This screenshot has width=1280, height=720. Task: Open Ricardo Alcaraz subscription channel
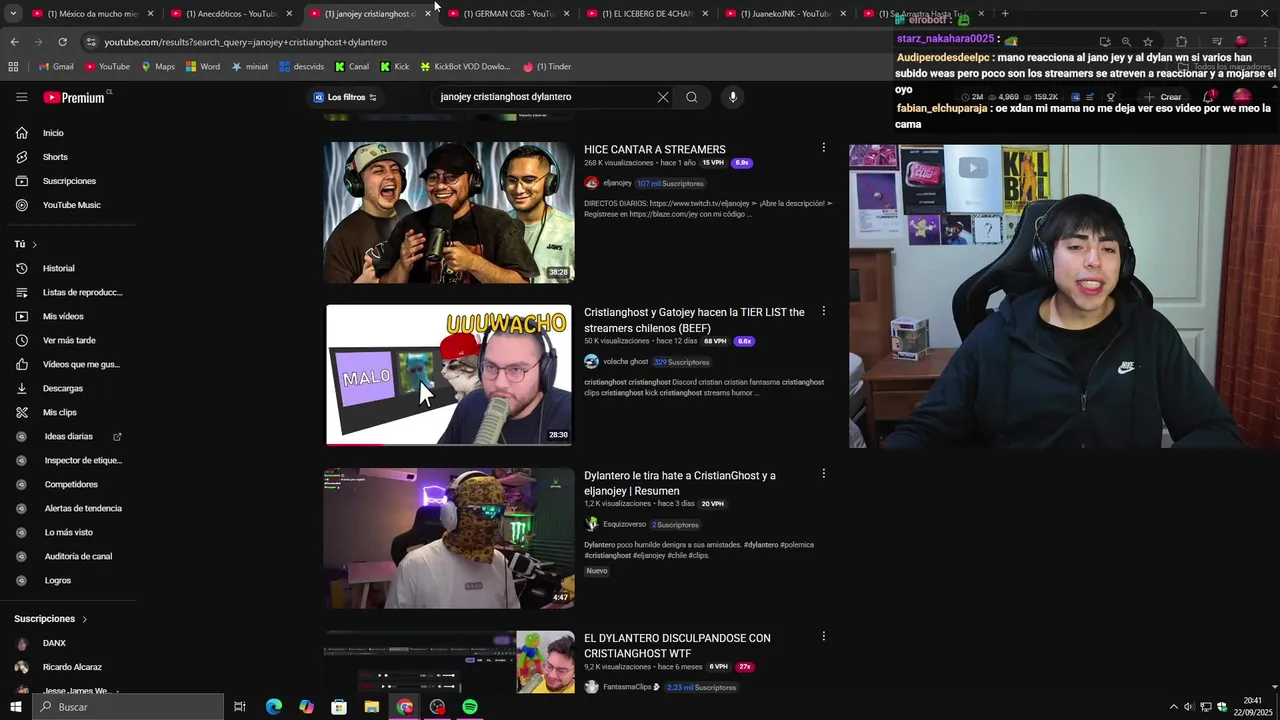coord(71,667)
